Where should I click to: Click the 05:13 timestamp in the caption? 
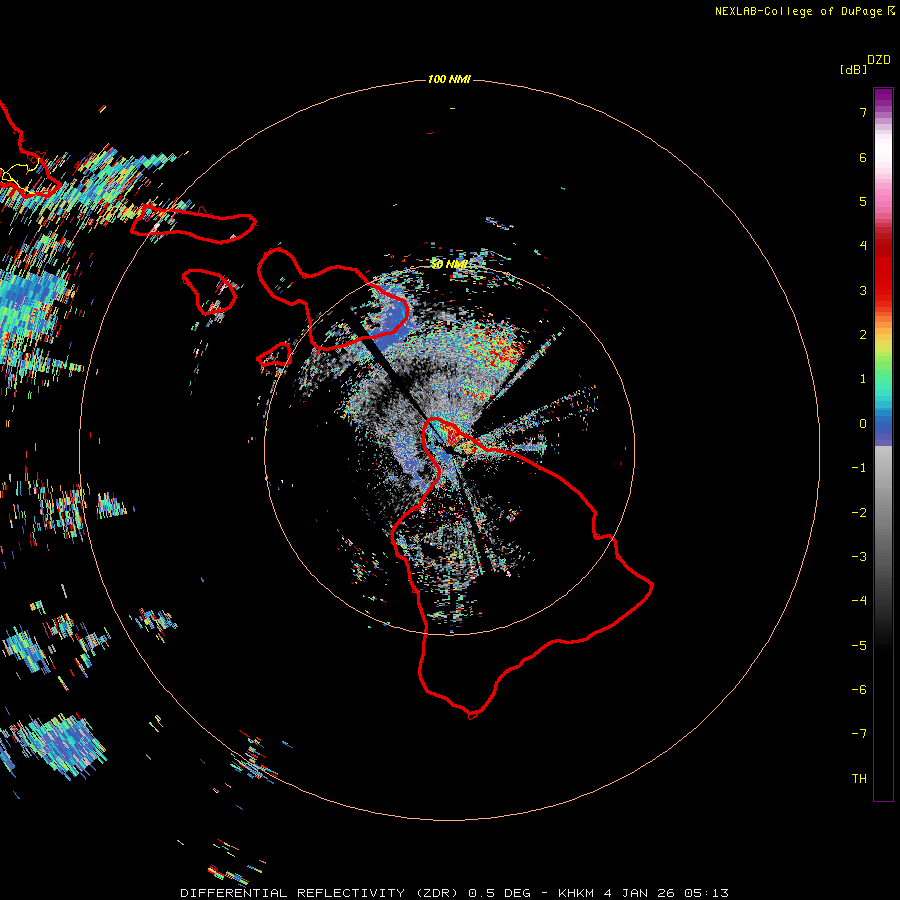tap(707, 893)
